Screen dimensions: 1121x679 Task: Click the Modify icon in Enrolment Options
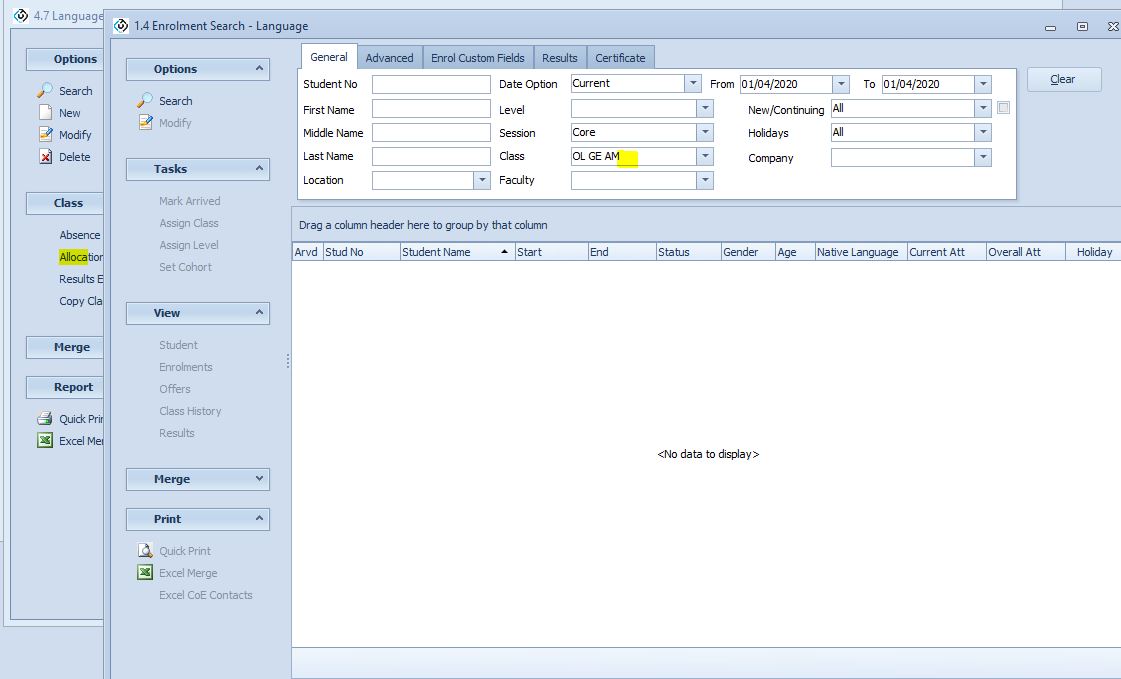[x=145, y=123]
